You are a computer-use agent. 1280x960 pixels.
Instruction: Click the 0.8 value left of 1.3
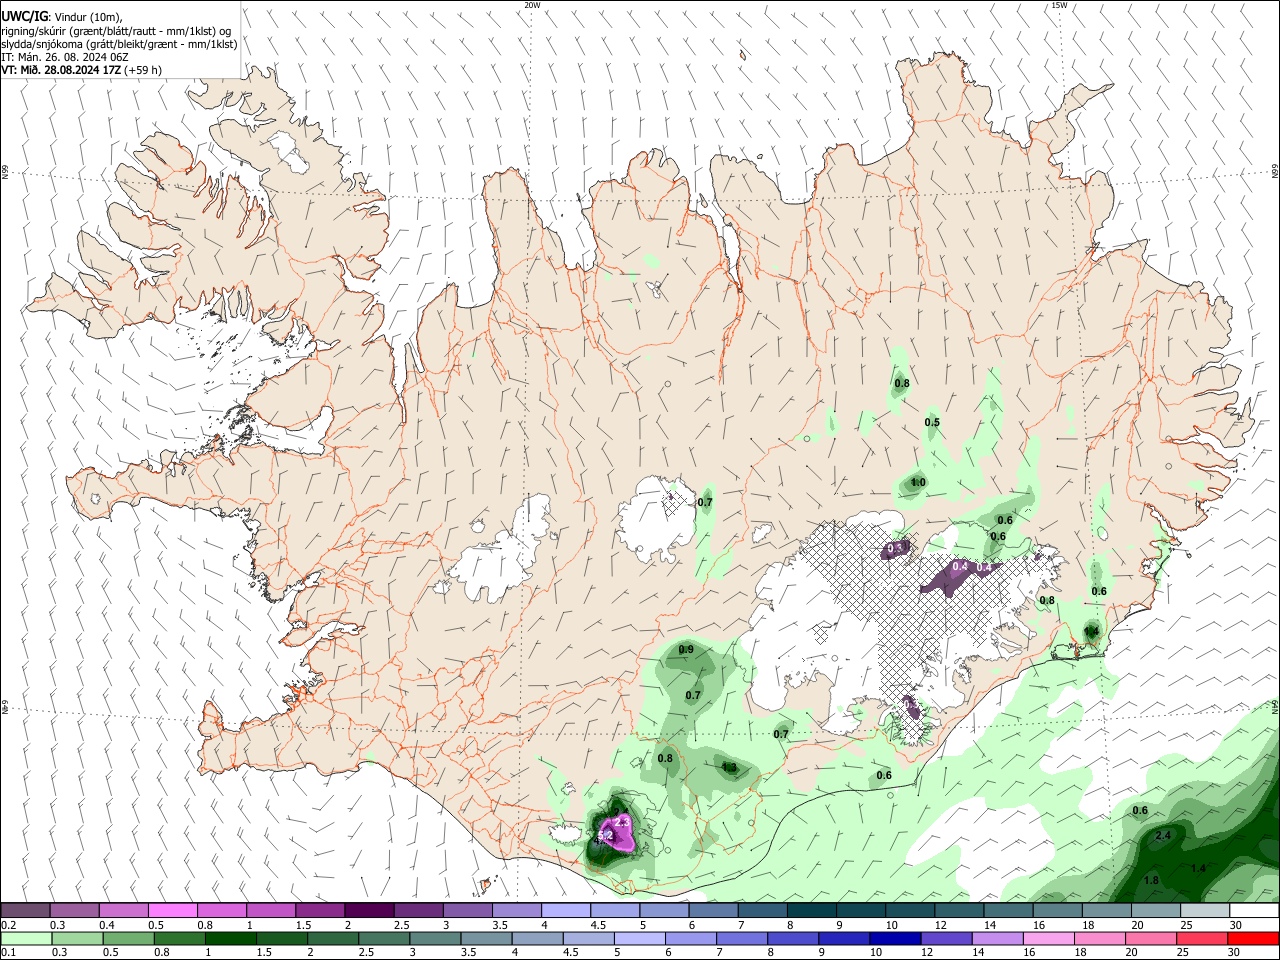pyautogui.click(x=665, y=758)
